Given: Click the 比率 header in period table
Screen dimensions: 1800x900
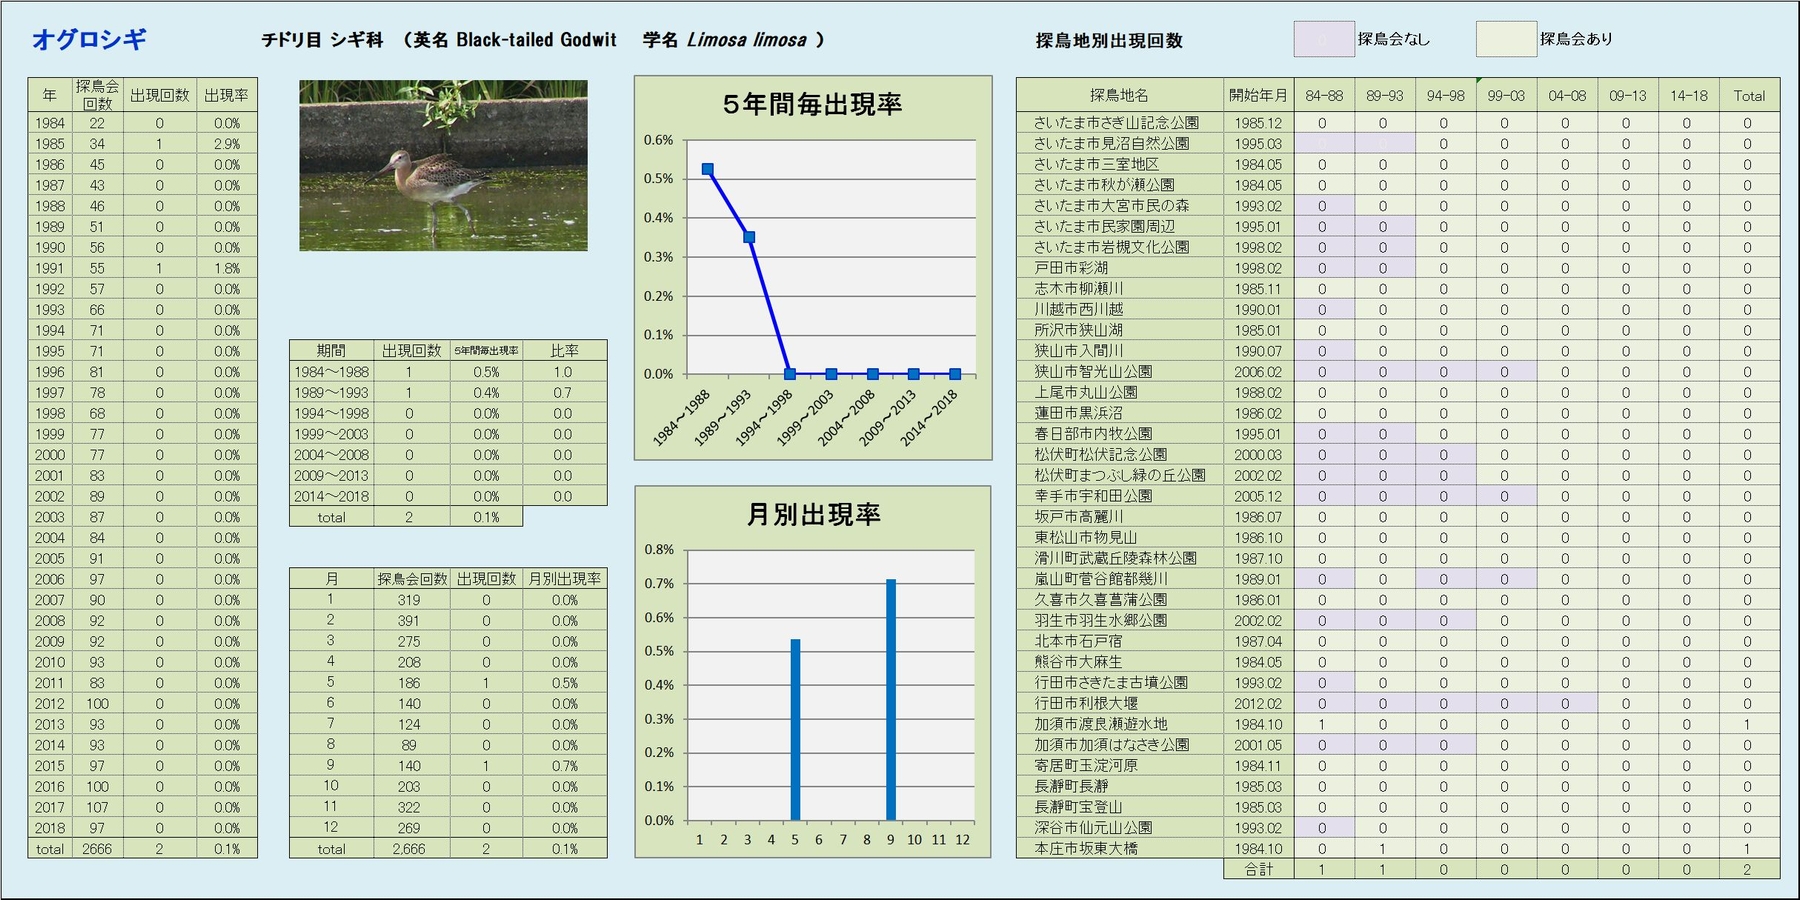Looking at the screenshot, I should click(x=564, y=351).
